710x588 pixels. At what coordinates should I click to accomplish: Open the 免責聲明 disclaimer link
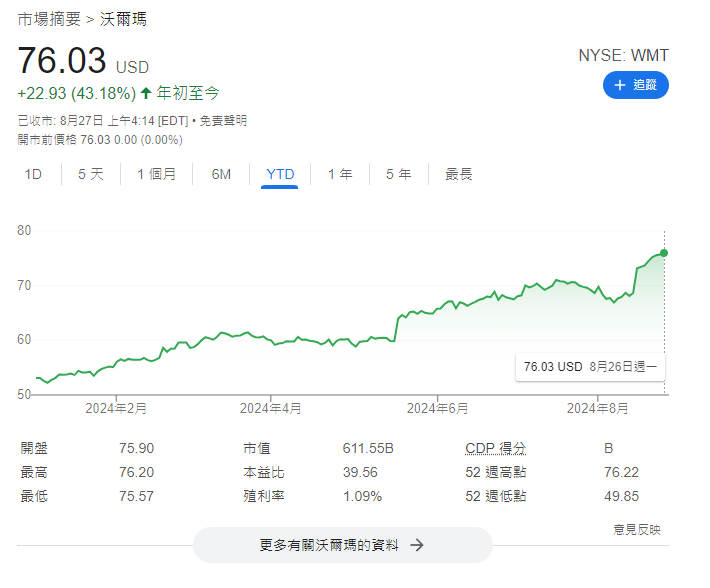click(223, 121)
